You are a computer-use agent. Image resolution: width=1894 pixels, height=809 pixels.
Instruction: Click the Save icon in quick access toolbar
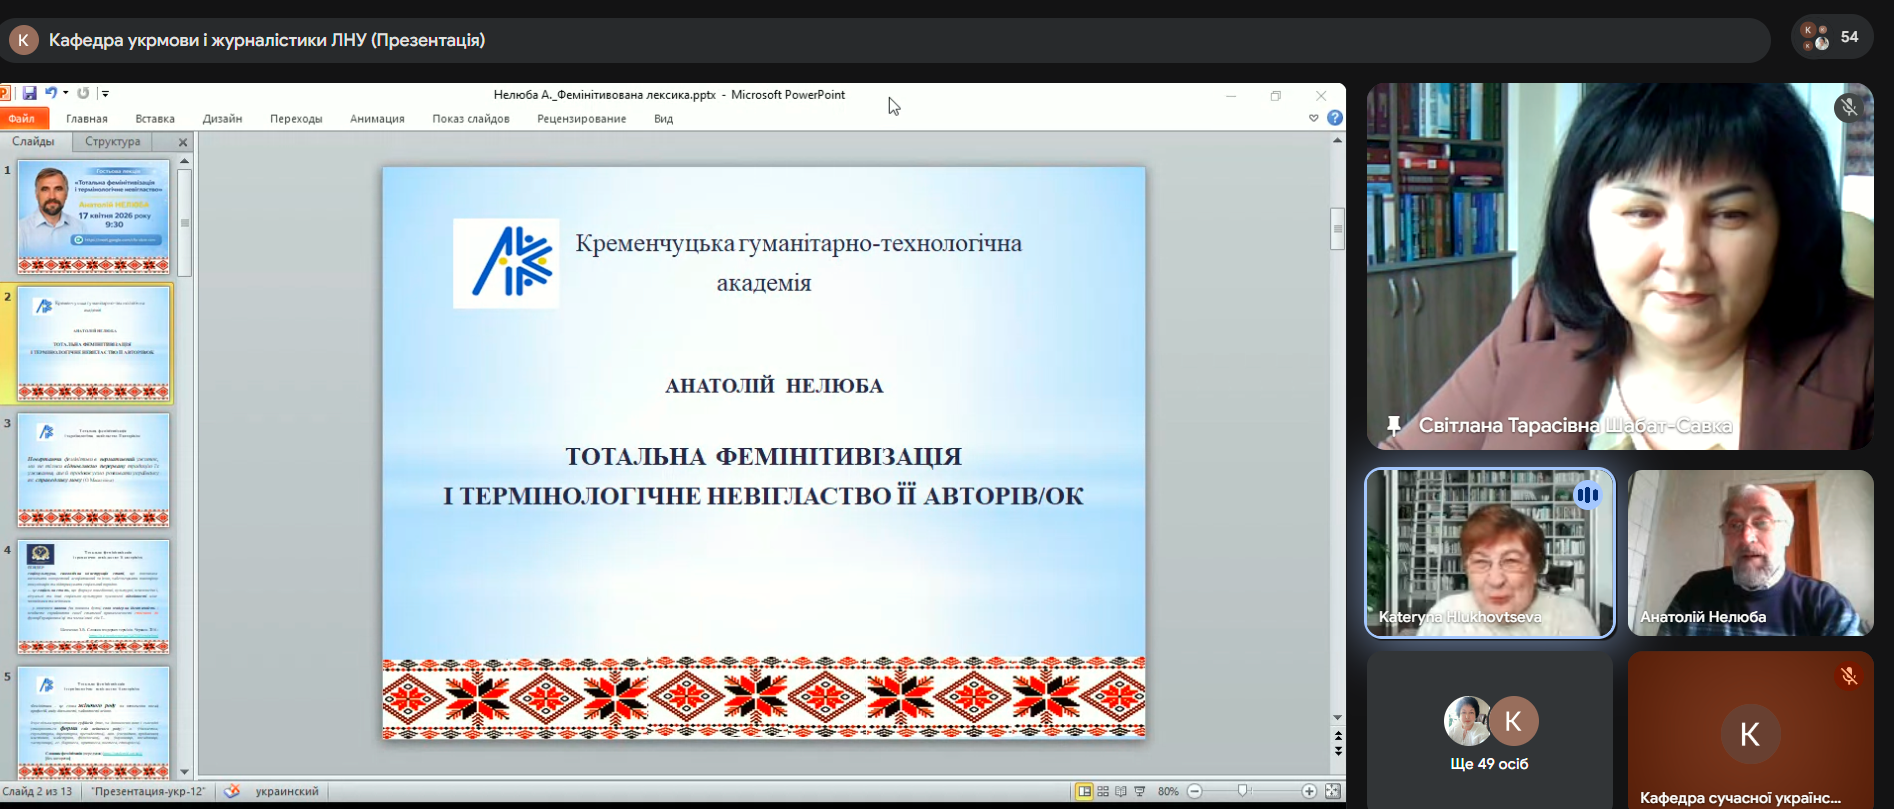click(30, 93)
